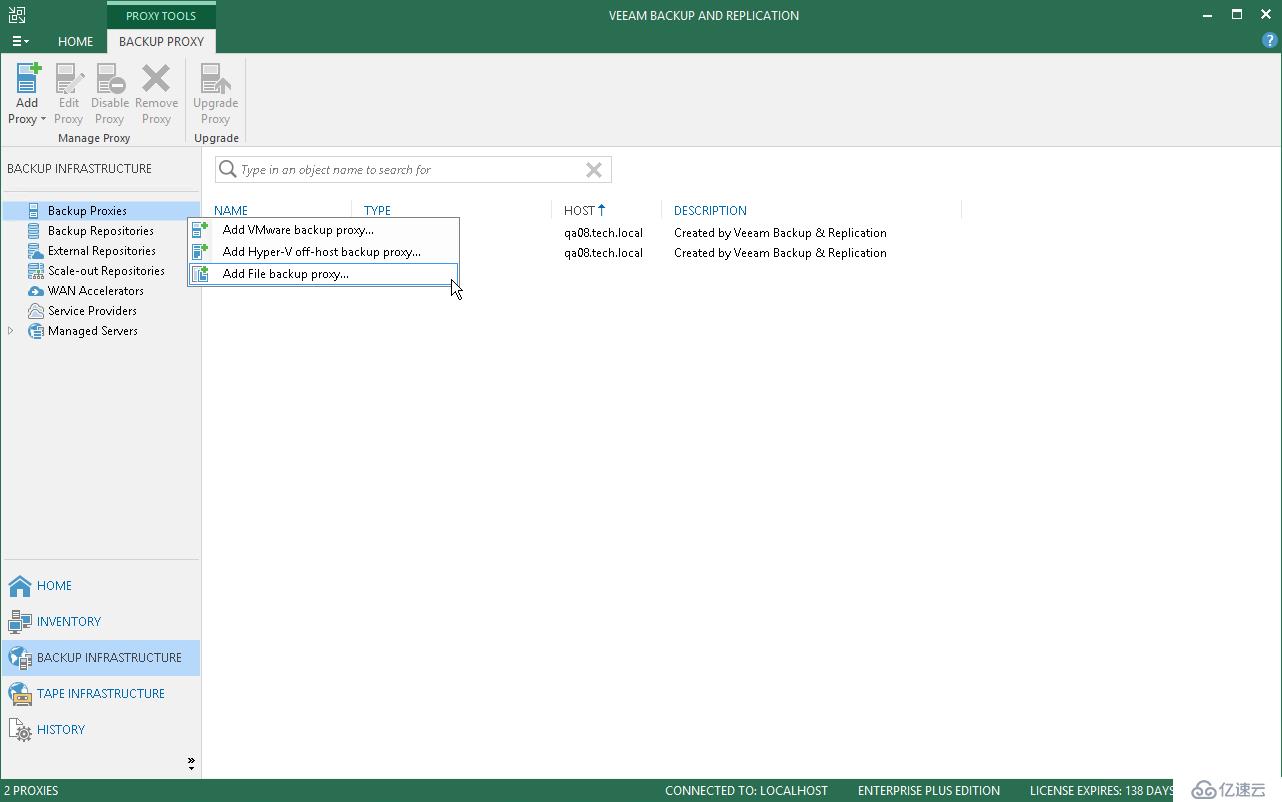Click the Add Proxy ribbon icon
This screenshot has width=1282, height=802.
(x=27, y=78)
